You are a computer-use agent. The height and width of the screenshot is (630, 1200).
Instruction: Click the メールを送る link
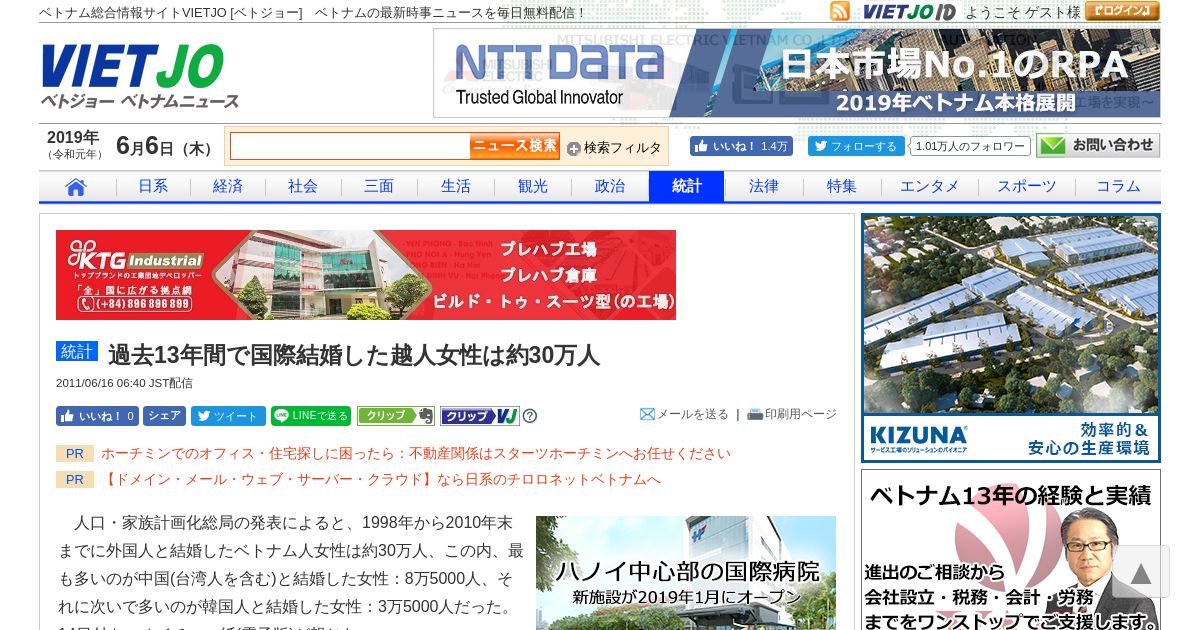click(x=684, y=414)
